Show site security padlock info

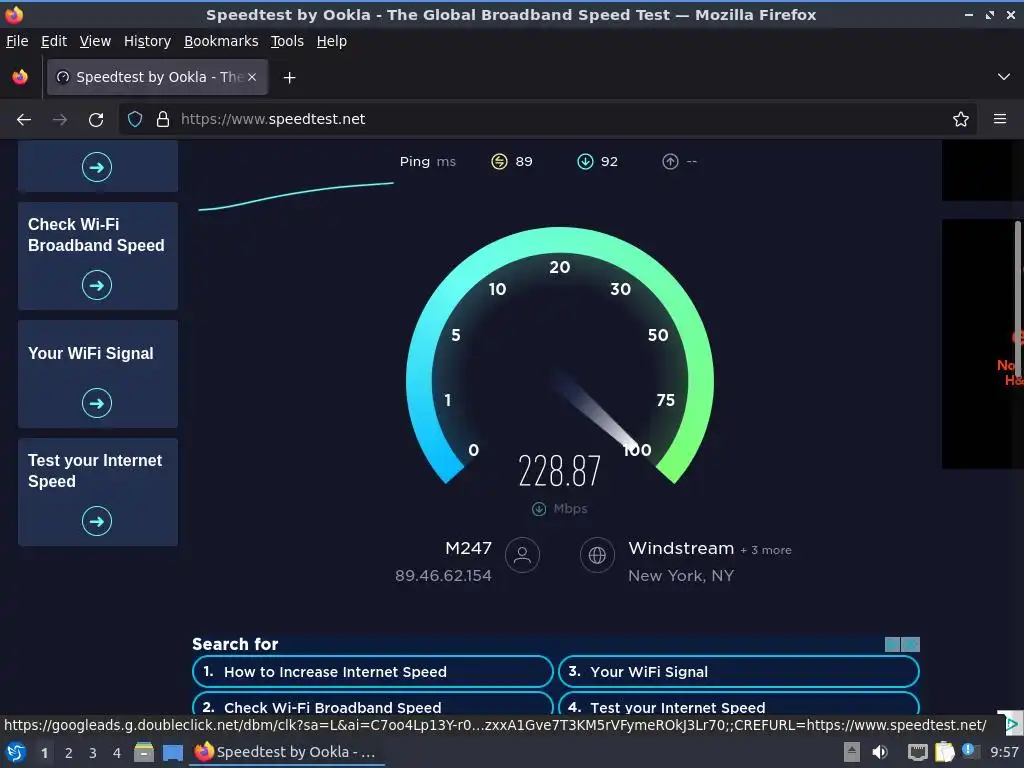[x=163, y=119]
